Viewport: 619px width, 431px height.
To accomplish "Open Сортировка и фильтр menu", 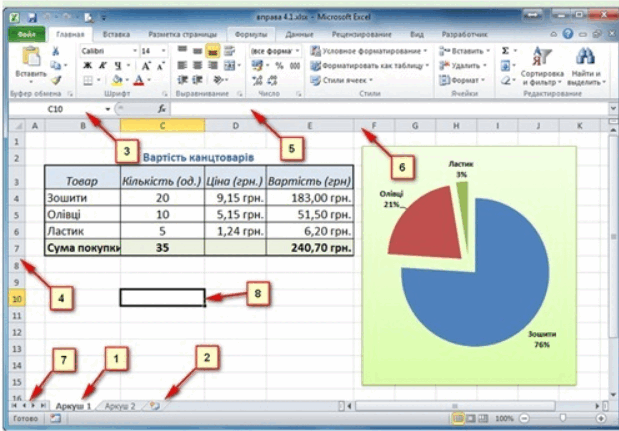I will click(x=542, y=66).
